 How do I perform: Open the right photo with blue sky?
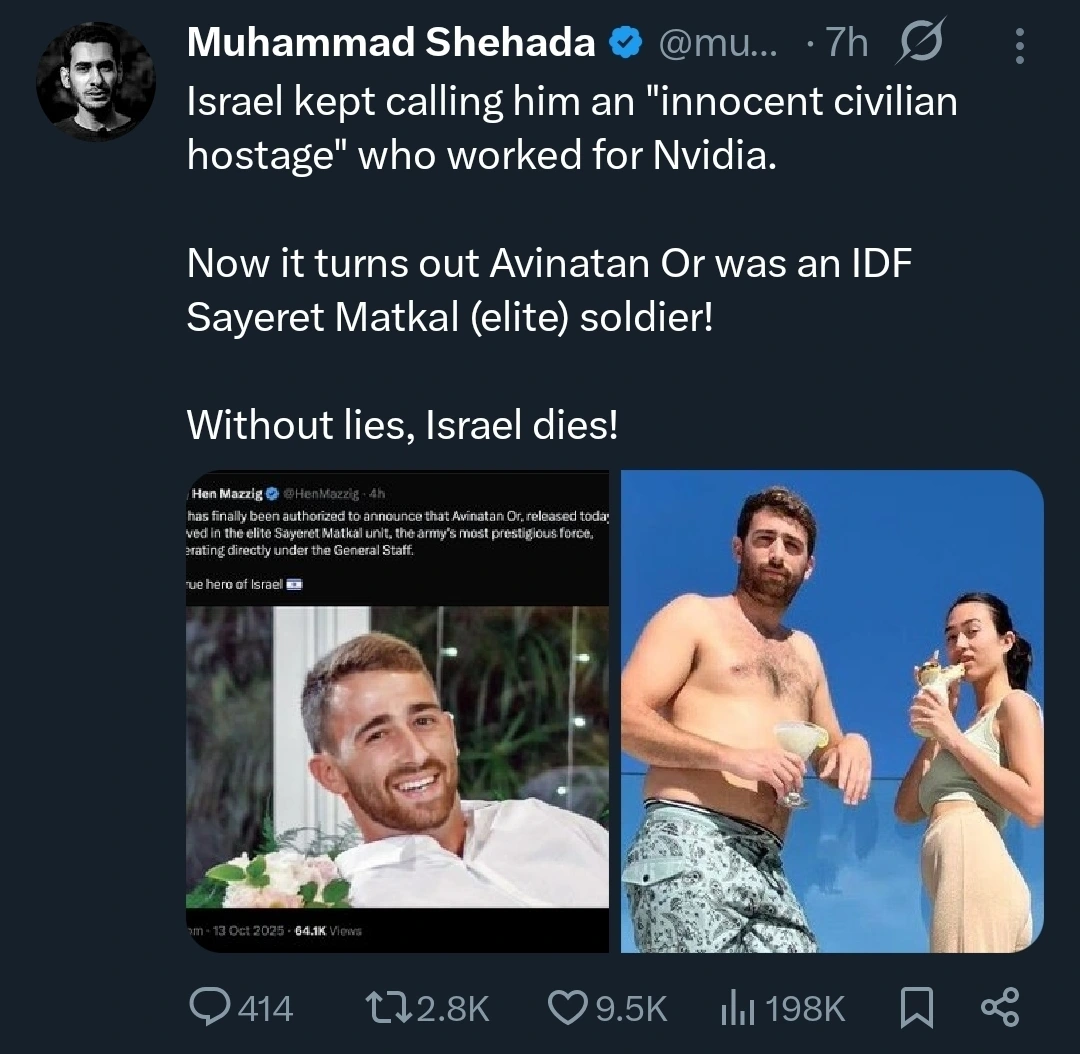(x=832, y=710)
